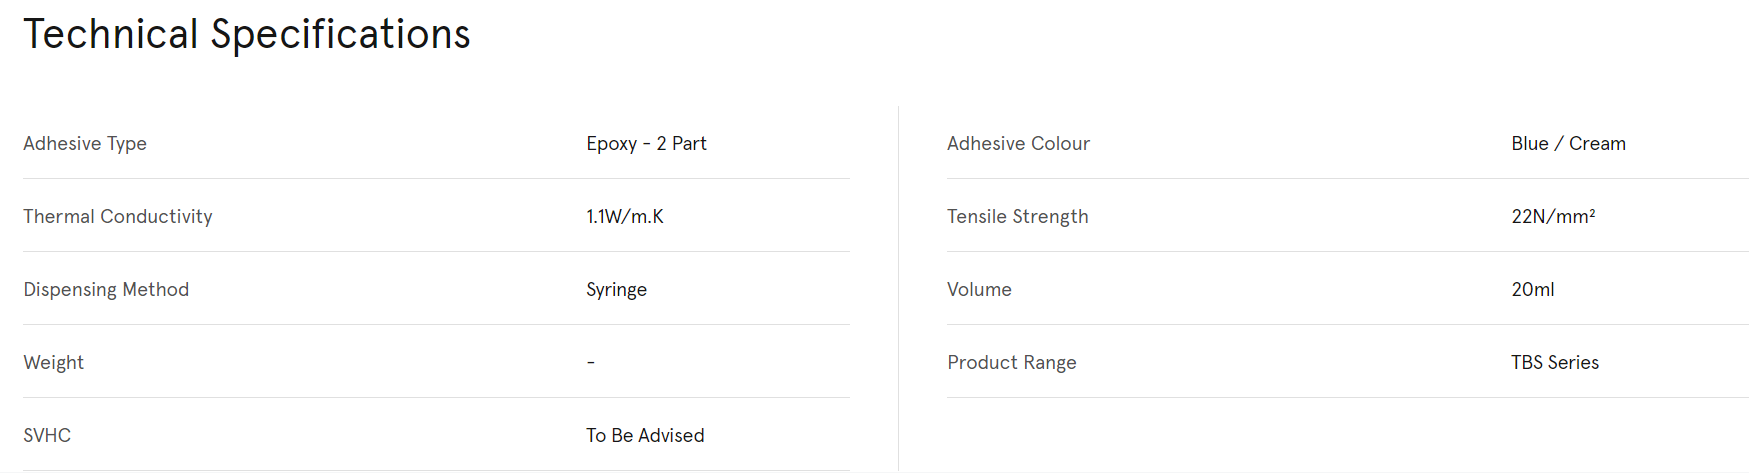Screen dimensions: 1749x473
Task: Click the 20ml value
Action: 1532,289
